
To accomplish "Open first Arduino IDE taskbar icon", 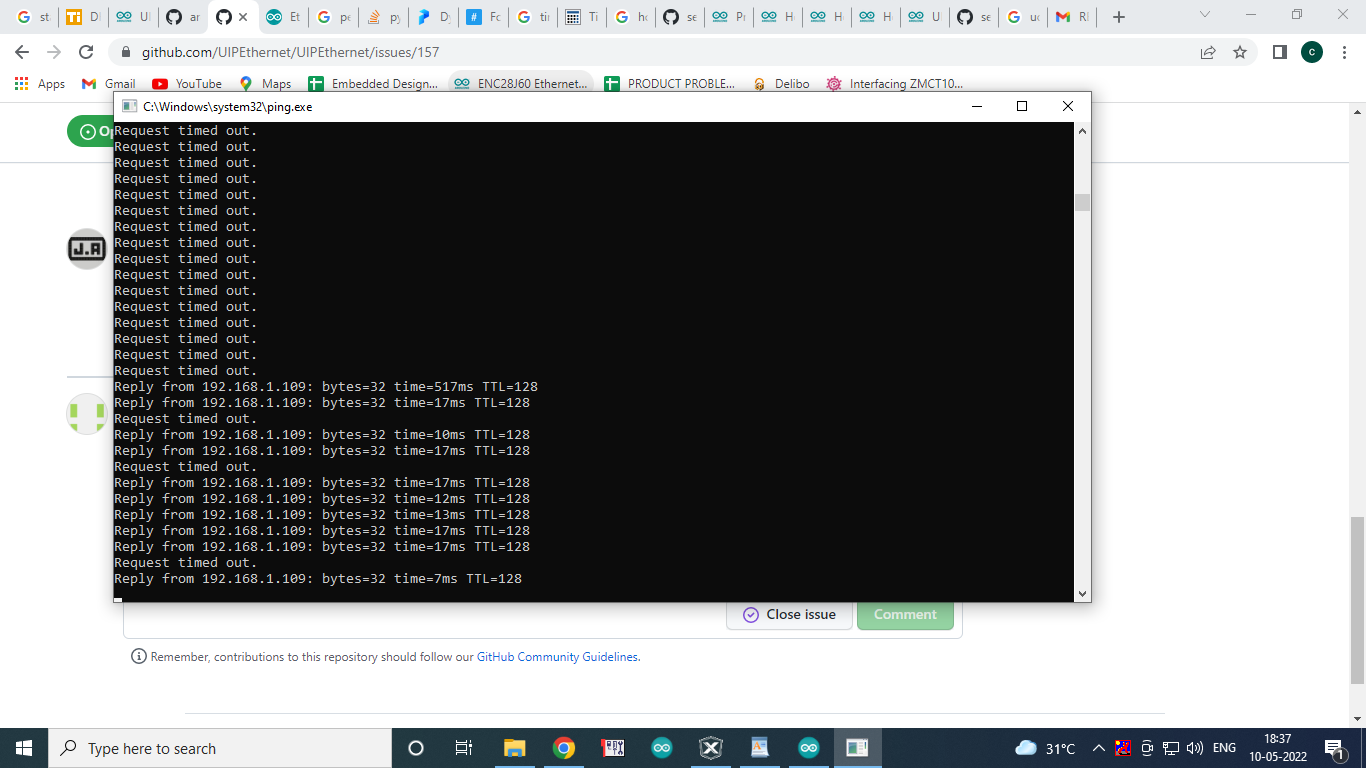I will pos(662,748).
